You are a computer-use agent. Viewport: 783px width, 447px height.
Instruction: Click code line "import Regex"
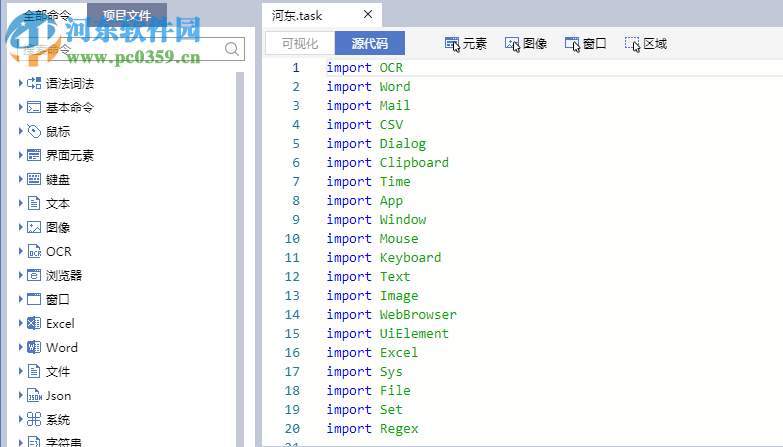coord(373,429)
